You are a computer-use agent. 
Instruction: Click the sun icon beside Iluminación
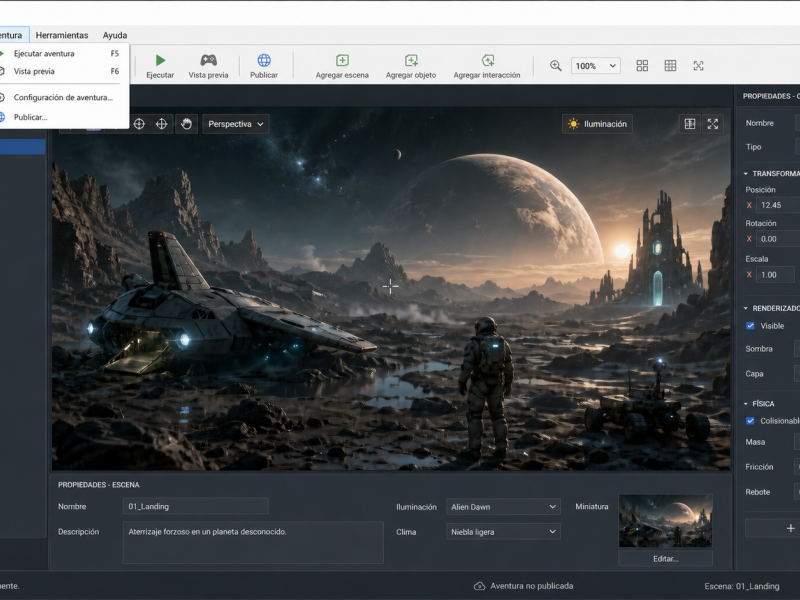(573, 124)
